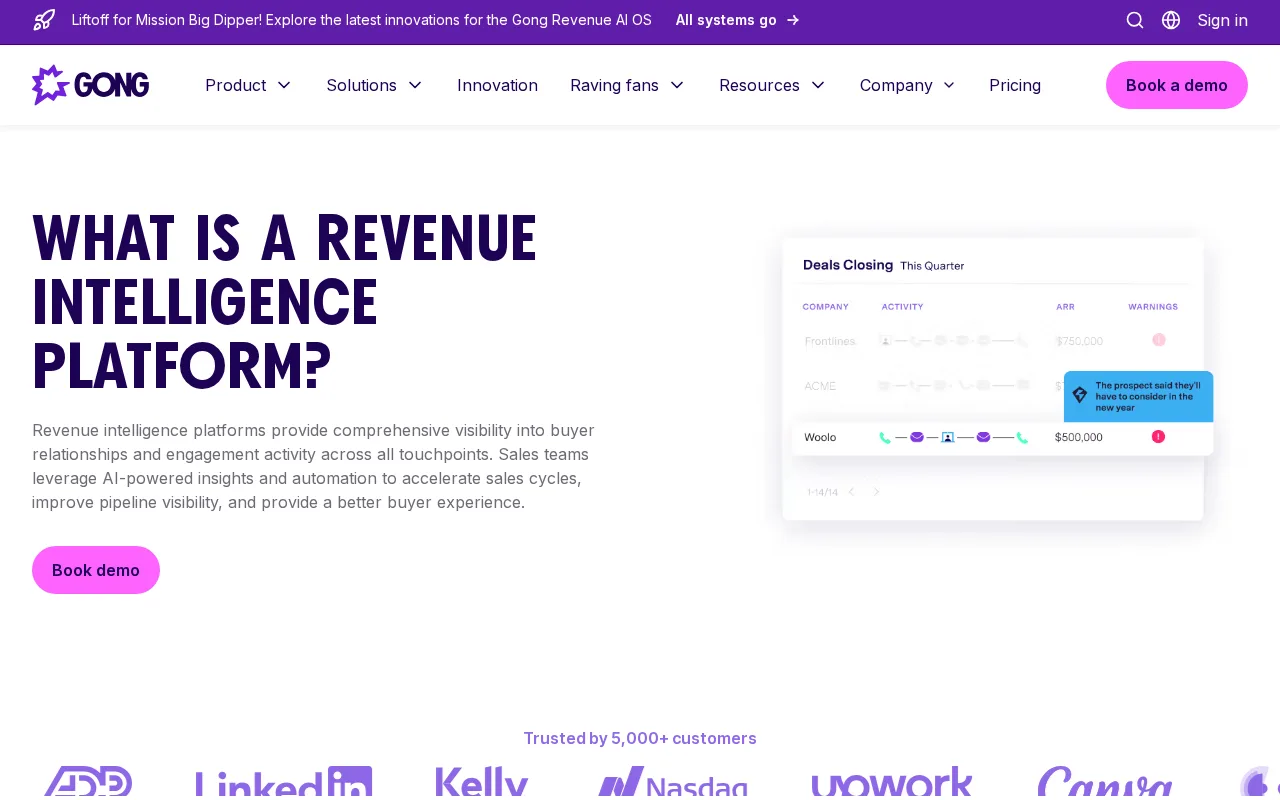Expand the Solutions menu
The width and height of the screenshot is (1280, 800).
click(x=374, y=85)
